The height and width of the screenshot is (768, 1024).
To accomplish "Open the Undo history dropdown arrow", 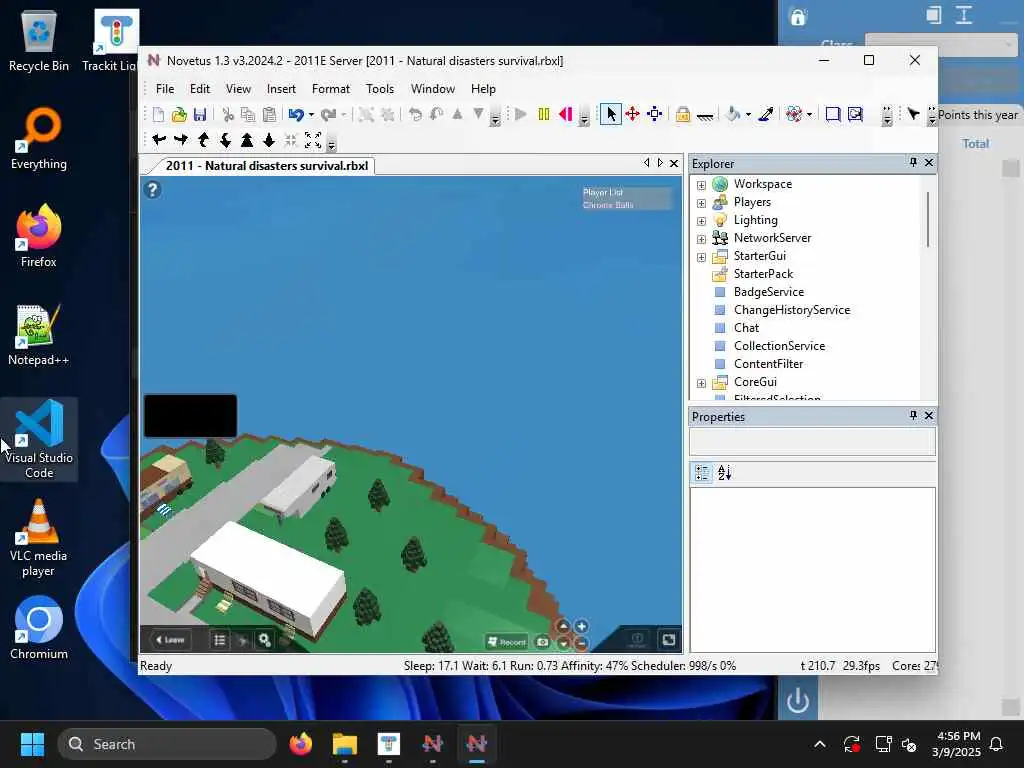I will 311,115.
